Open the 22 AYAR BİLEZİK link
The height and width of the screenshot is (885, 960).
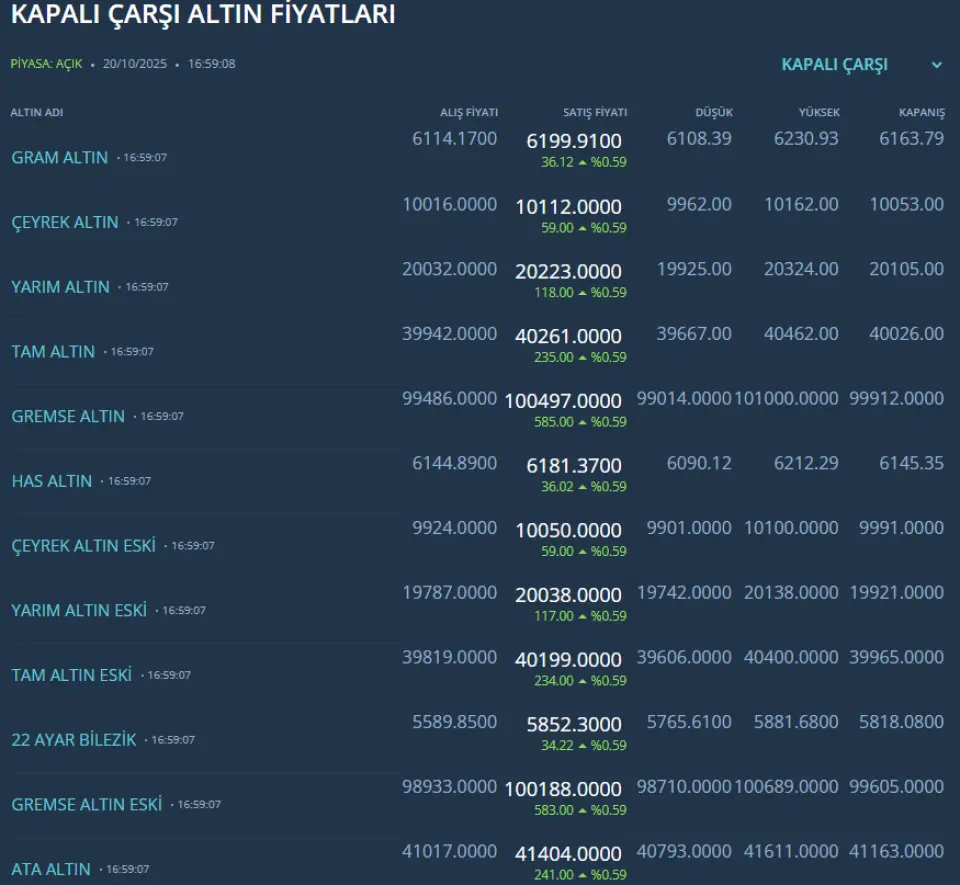(73, 740)
